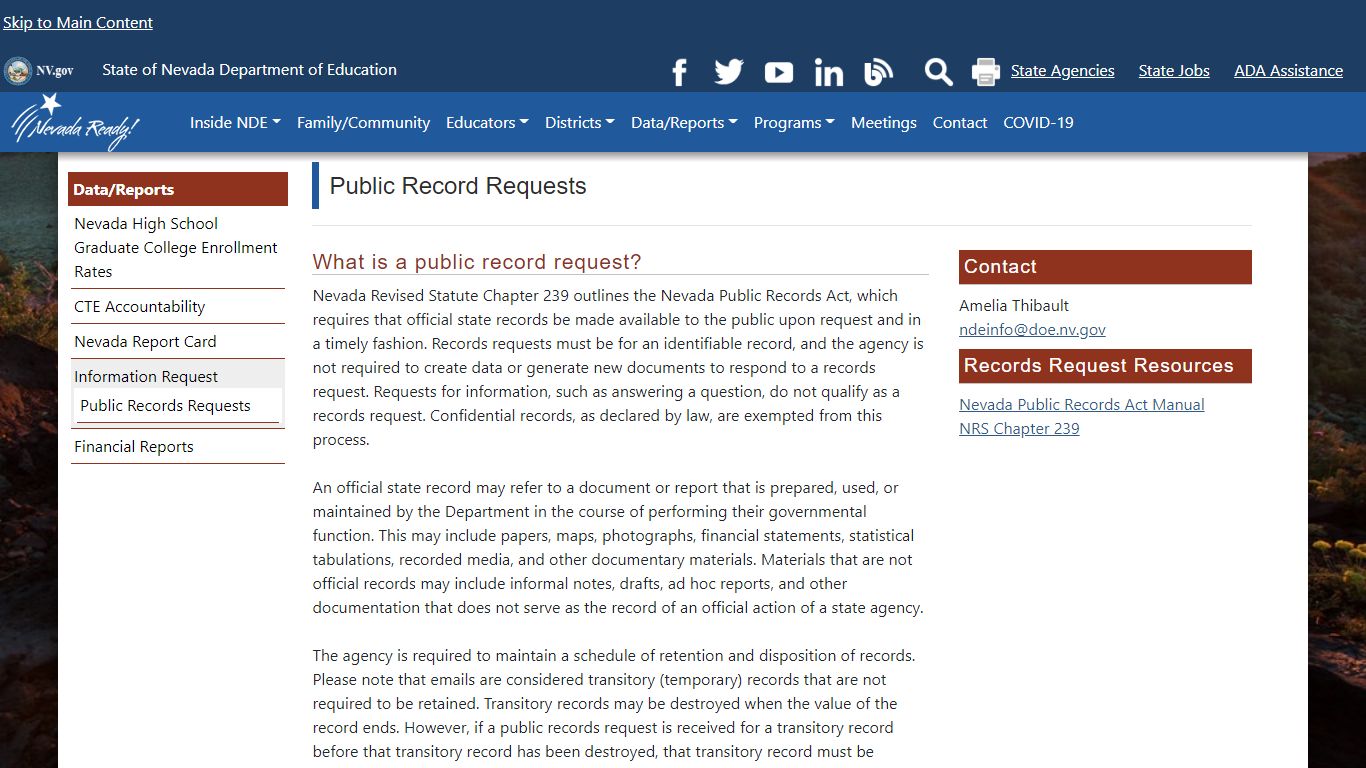The height and width of the screenshot is (768, 1366).
Task: Open the NRS Chapter 239 link
Action: pos(1019,428)
